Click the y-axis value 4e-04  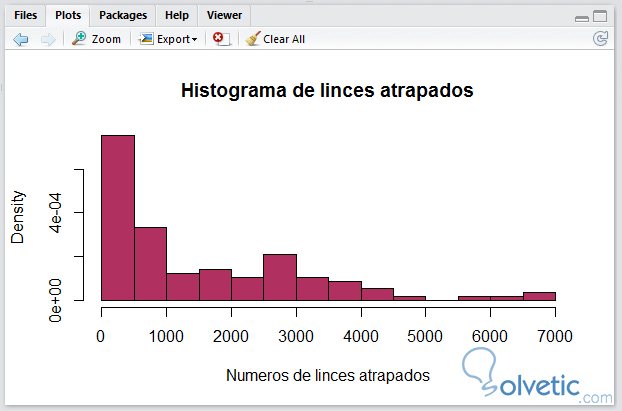pos(55,213)
